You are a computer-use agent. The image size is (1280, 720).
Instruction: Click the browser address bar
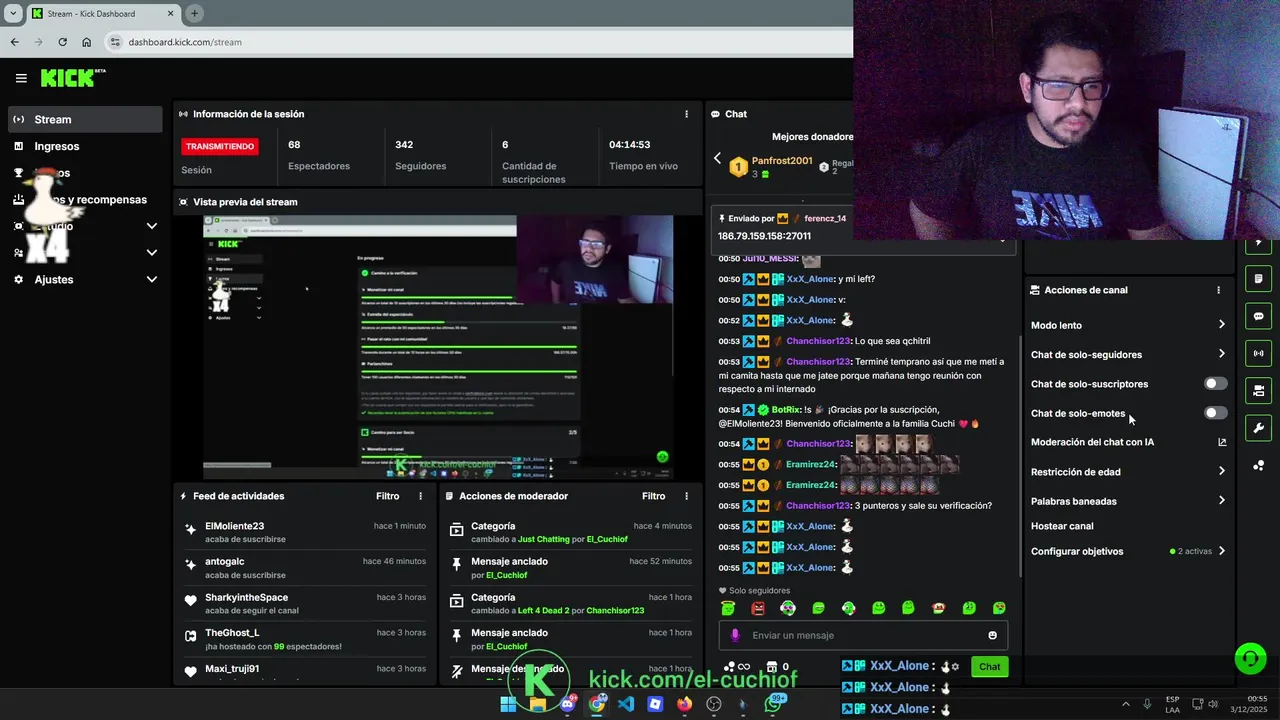pyautogui.click(x=480, y=42)
